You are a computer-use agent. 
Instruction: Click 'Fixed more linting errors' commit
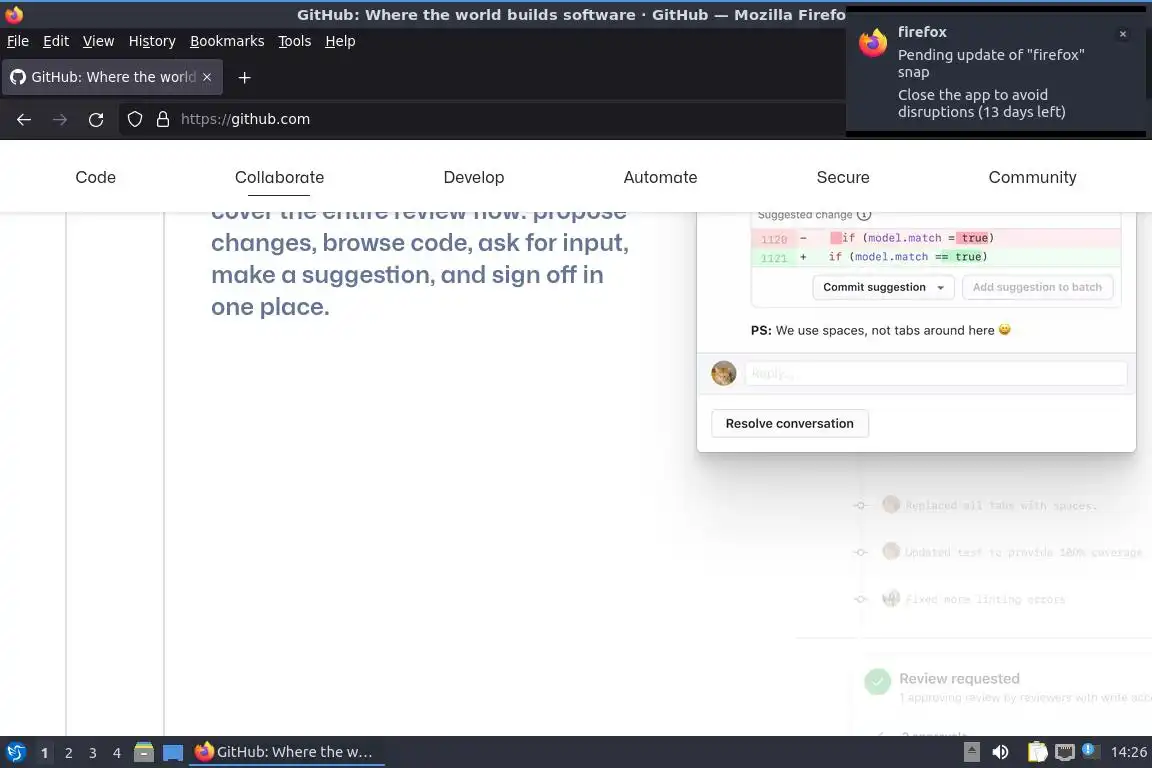(985, 600)
